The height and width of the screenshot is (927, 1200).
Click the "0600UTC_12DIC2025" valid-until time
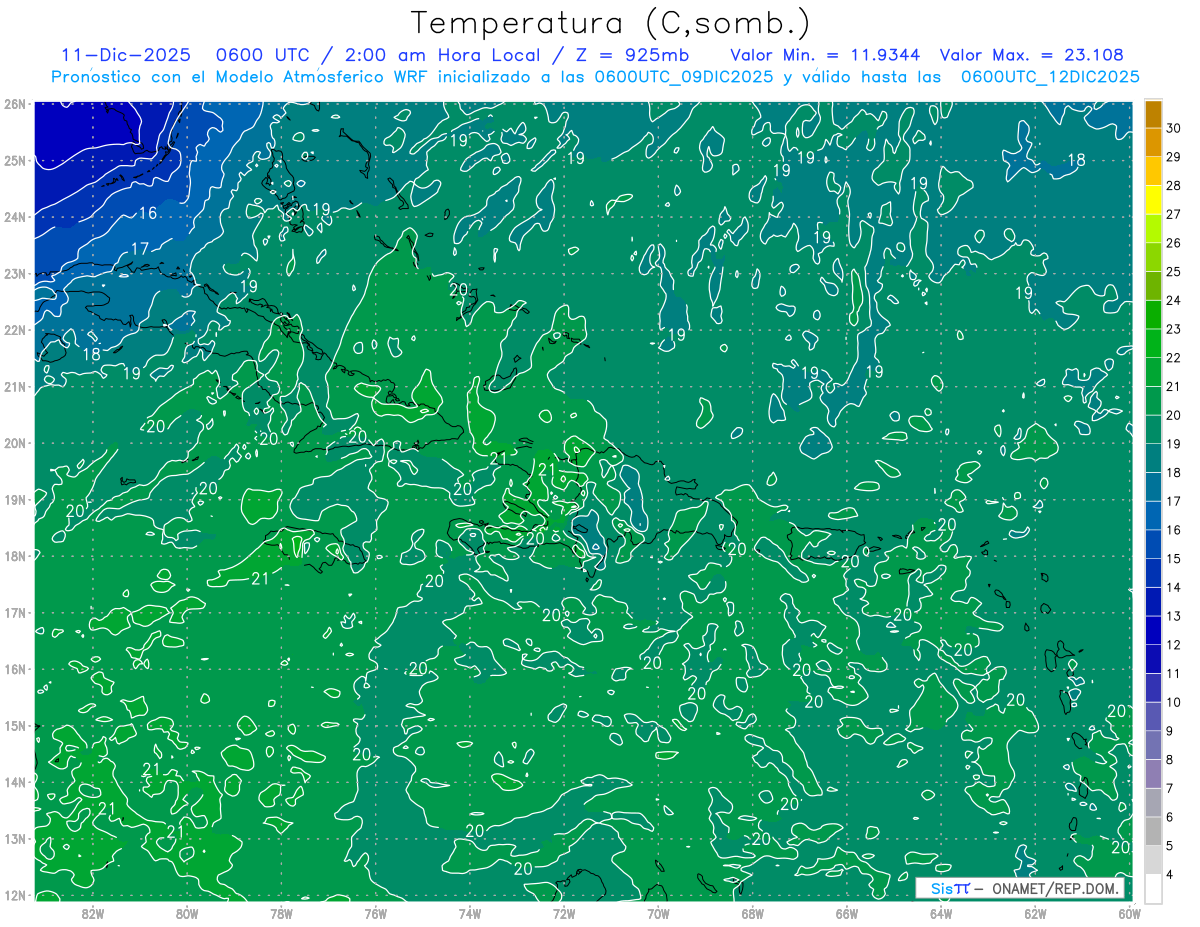pos(1050,76)
